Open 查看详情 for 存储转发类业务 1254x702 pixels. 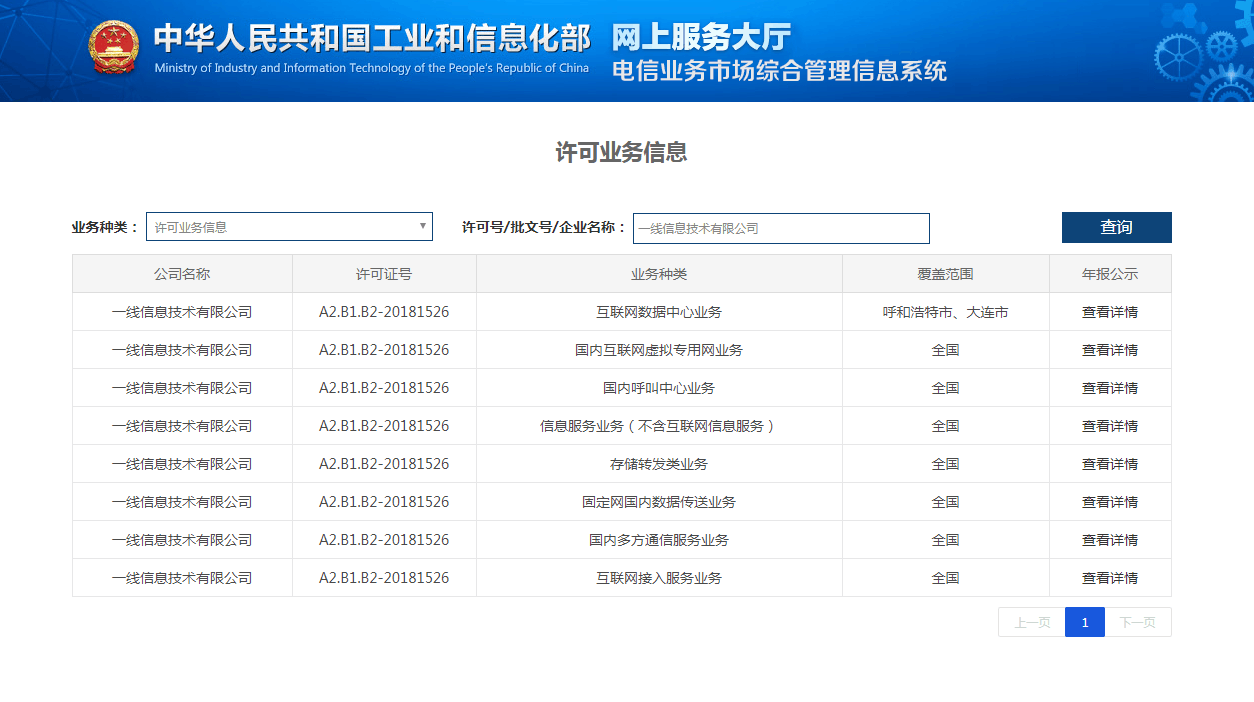pos(1109,464)
